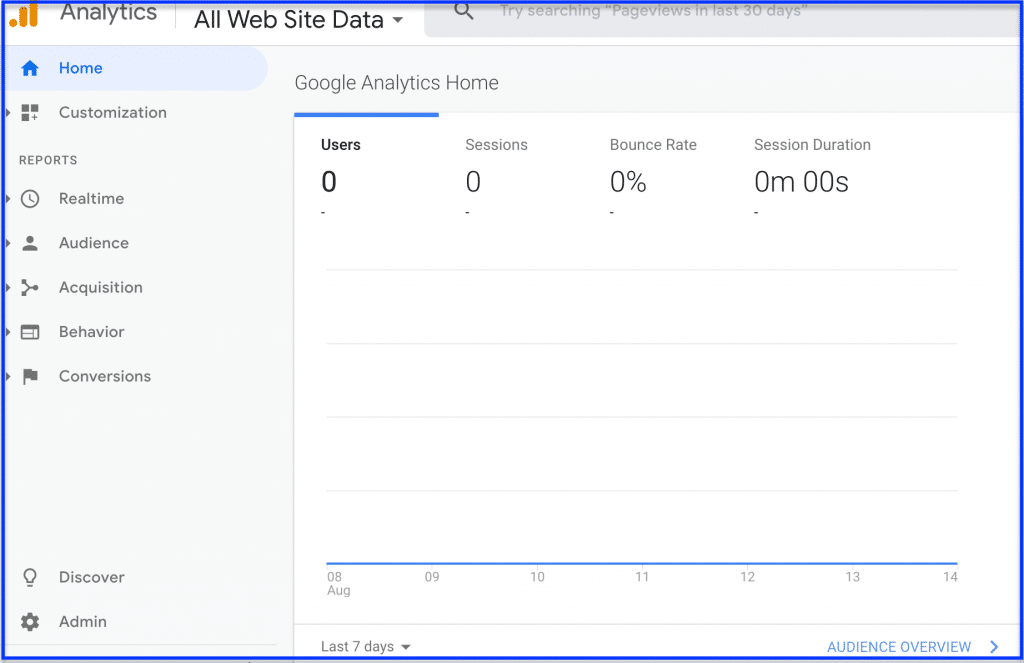Click the Customization dashboard icon

(x=30, y=112)
